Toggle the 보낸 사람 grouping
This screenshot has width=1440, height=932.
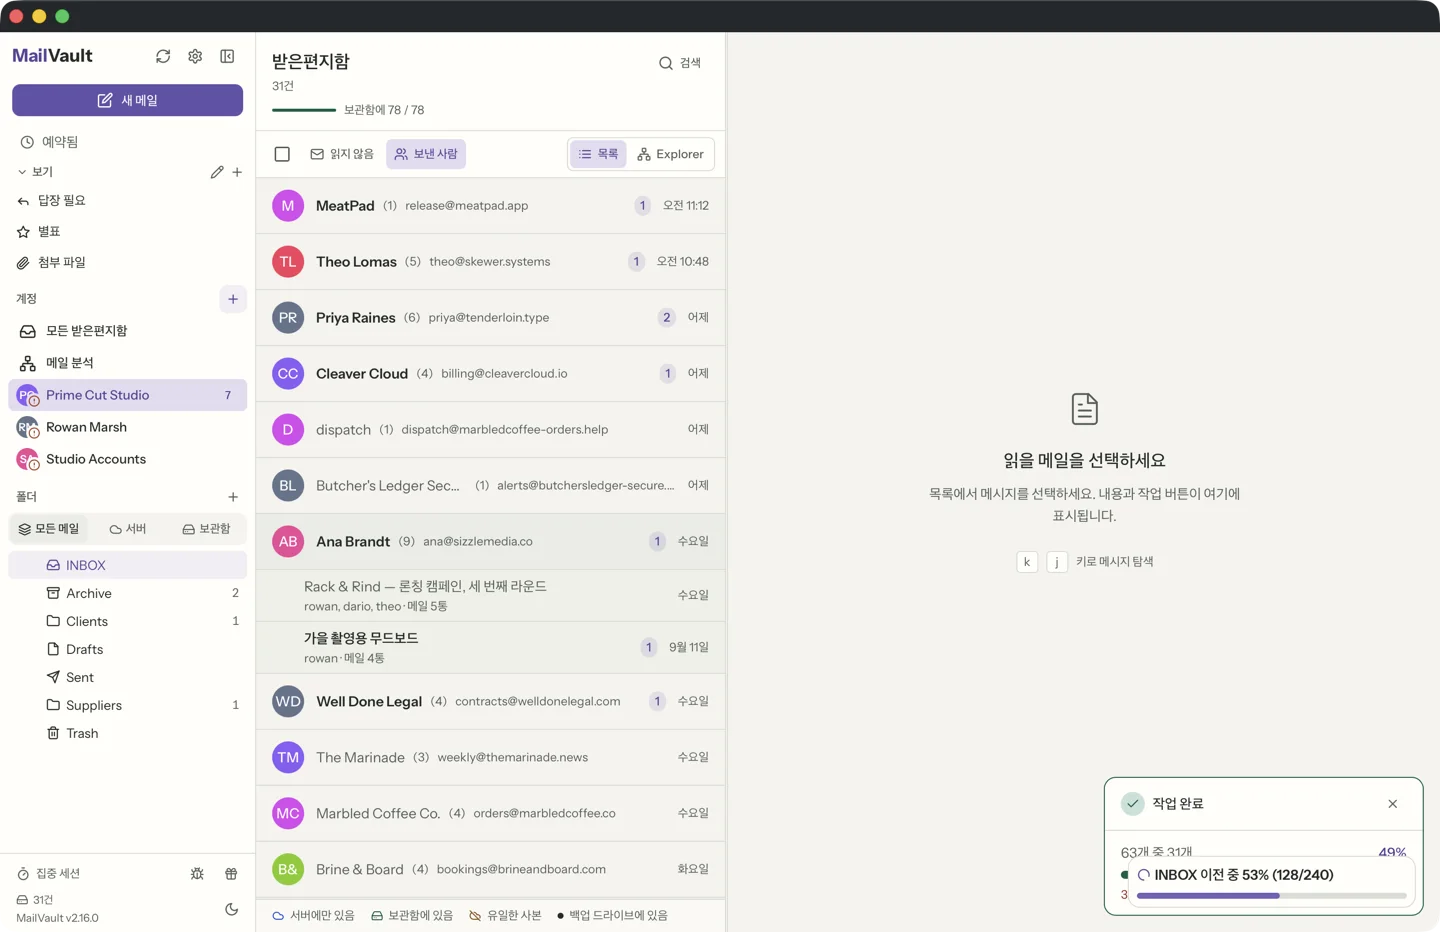pos(426,154)
